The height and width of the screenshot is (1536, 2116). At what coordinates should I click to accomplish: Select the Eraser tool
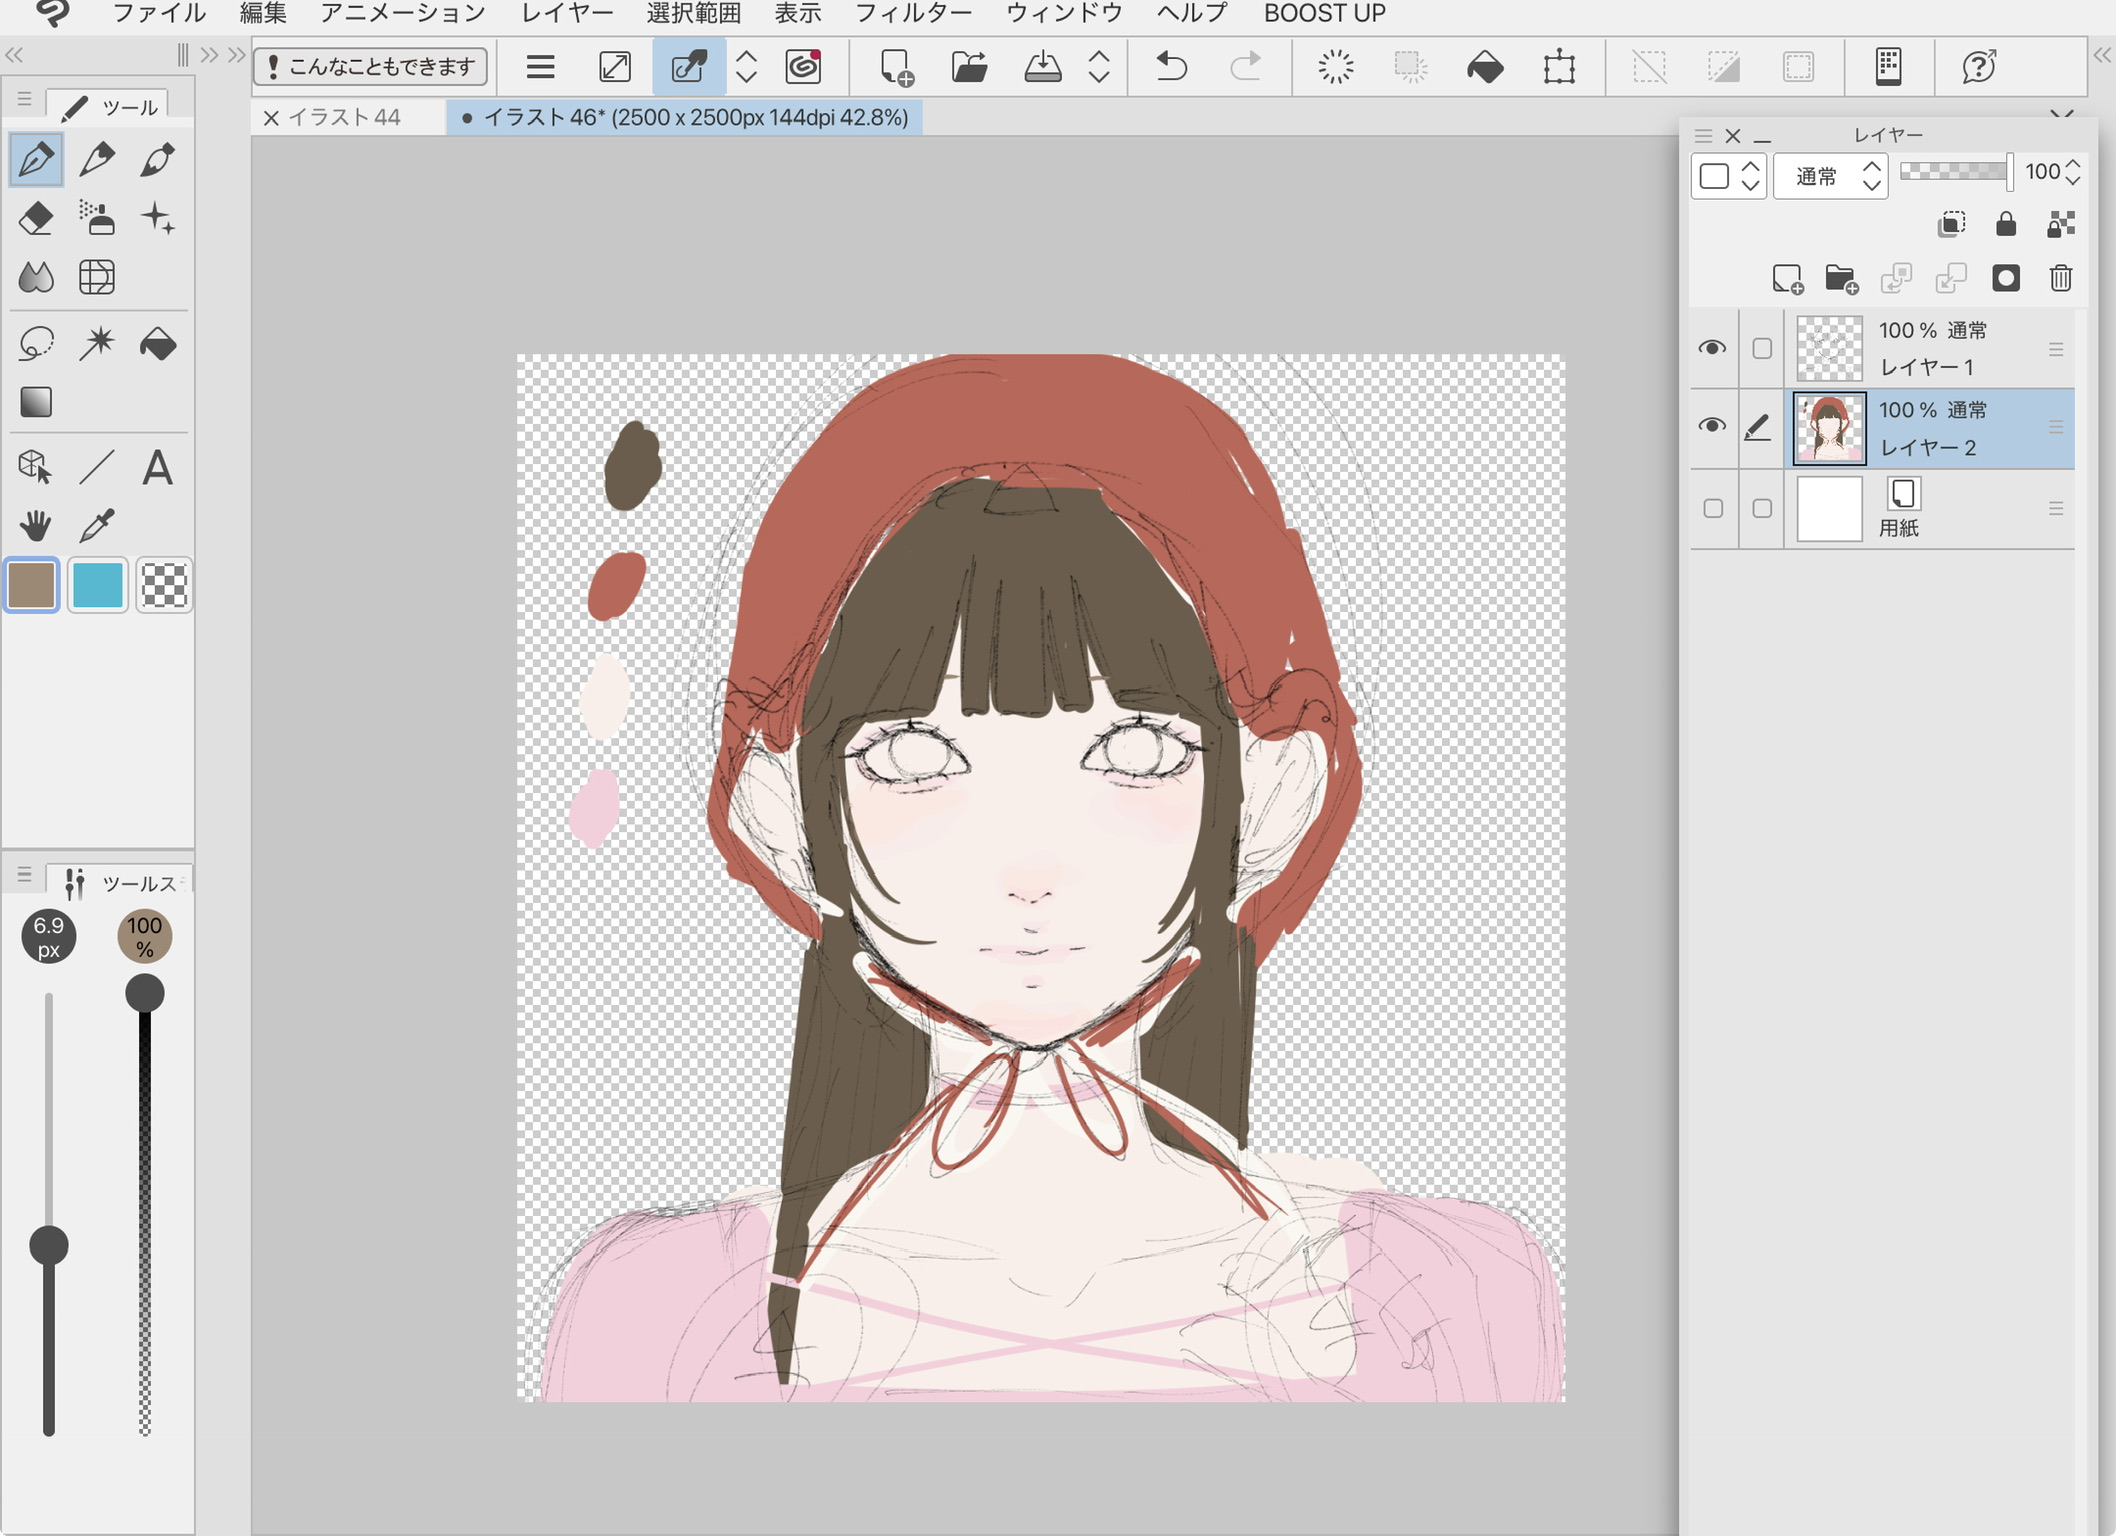[x=36, y=218]
